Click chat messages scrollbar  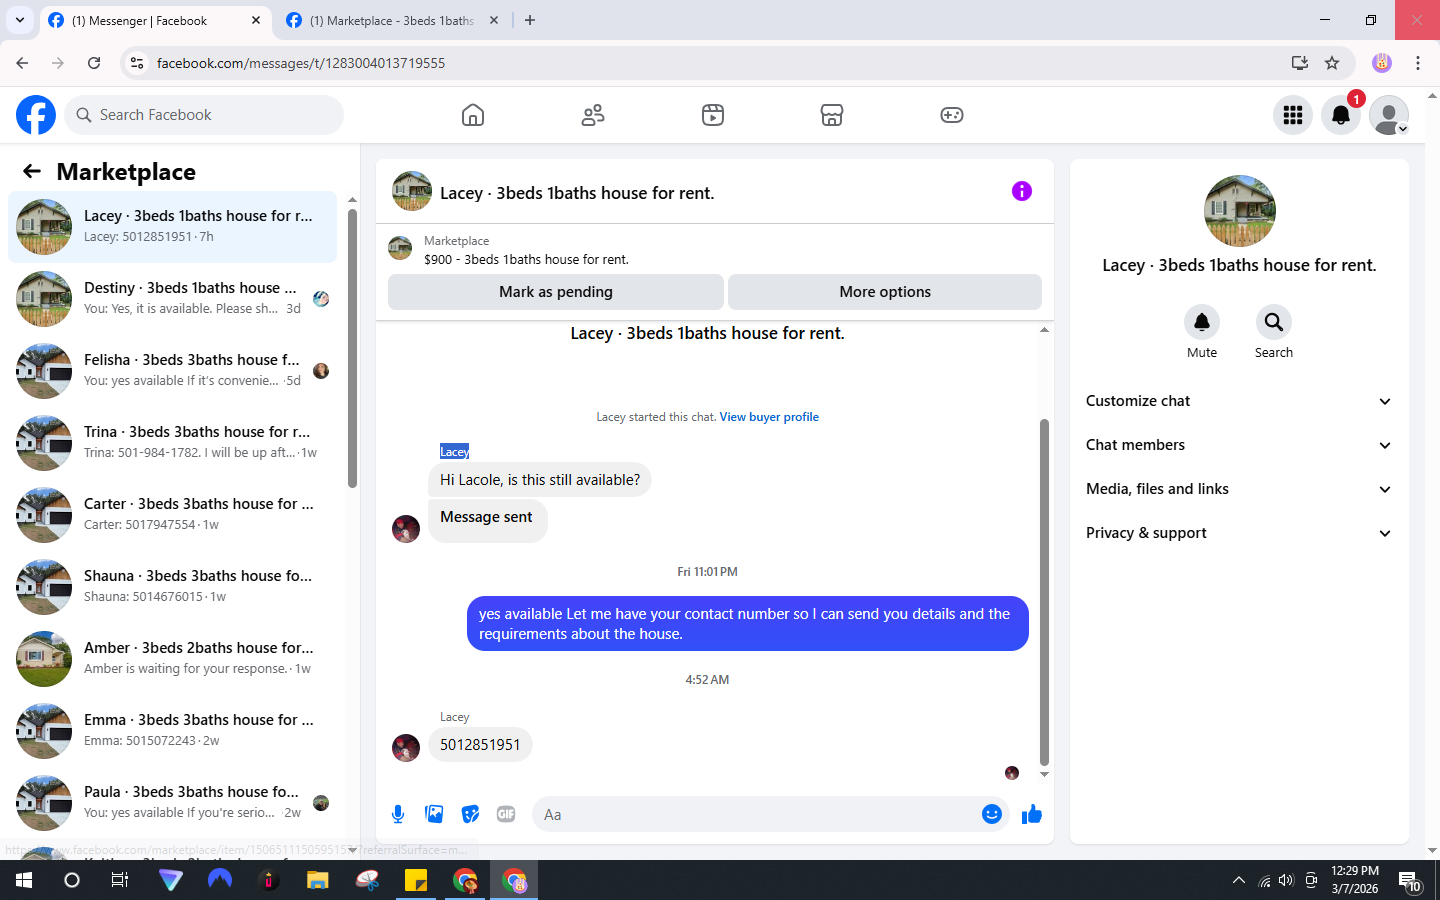pyautogui.click(x=1044, y=592)
